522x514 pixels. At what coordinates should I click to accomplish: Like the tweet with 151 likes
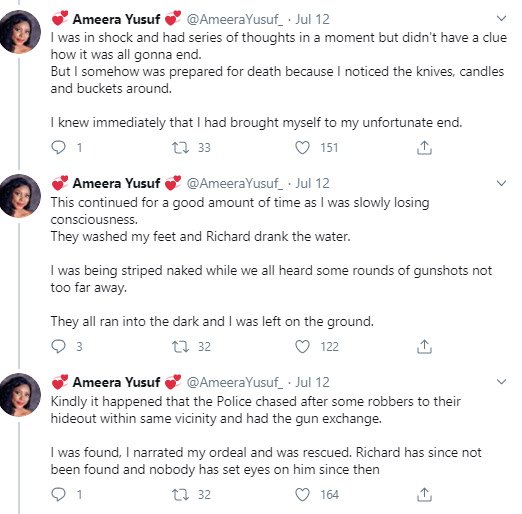pos(302,148)
